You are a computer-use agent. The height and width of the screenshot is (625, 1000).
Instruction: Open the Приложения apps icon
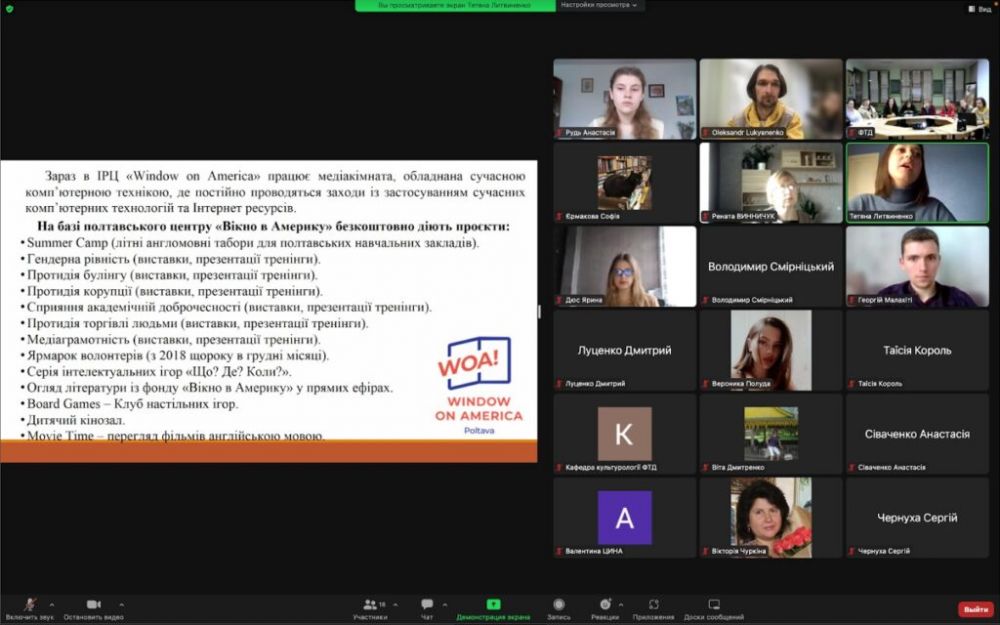pyautogui.click(x=653, y=604)
